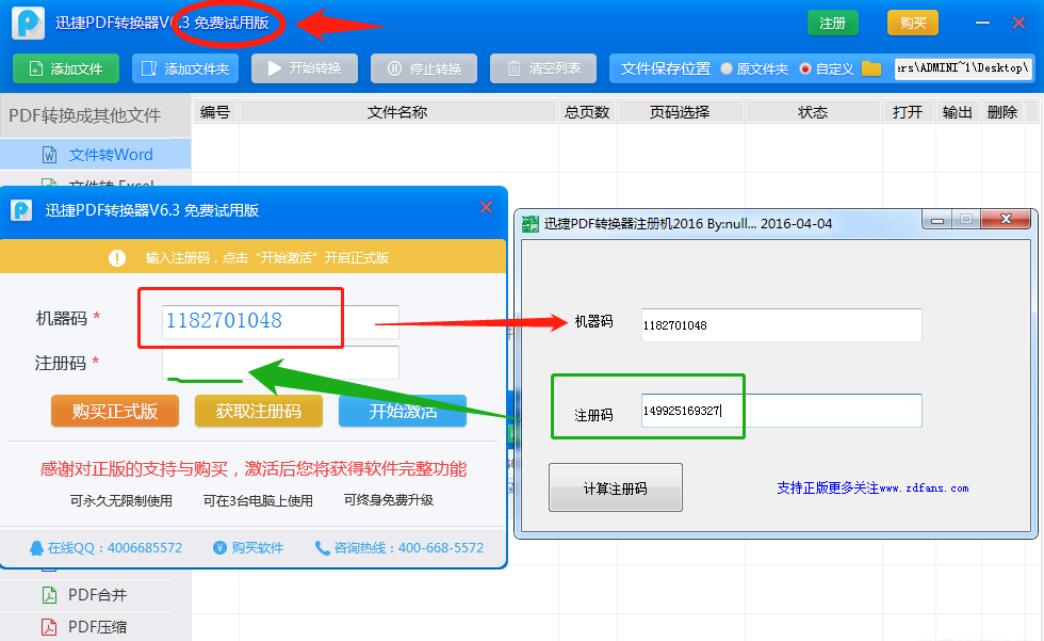Viewport: 1044px width, 641px height.
Task: Click the 状态 column header
Action: (x=813, y=112)
